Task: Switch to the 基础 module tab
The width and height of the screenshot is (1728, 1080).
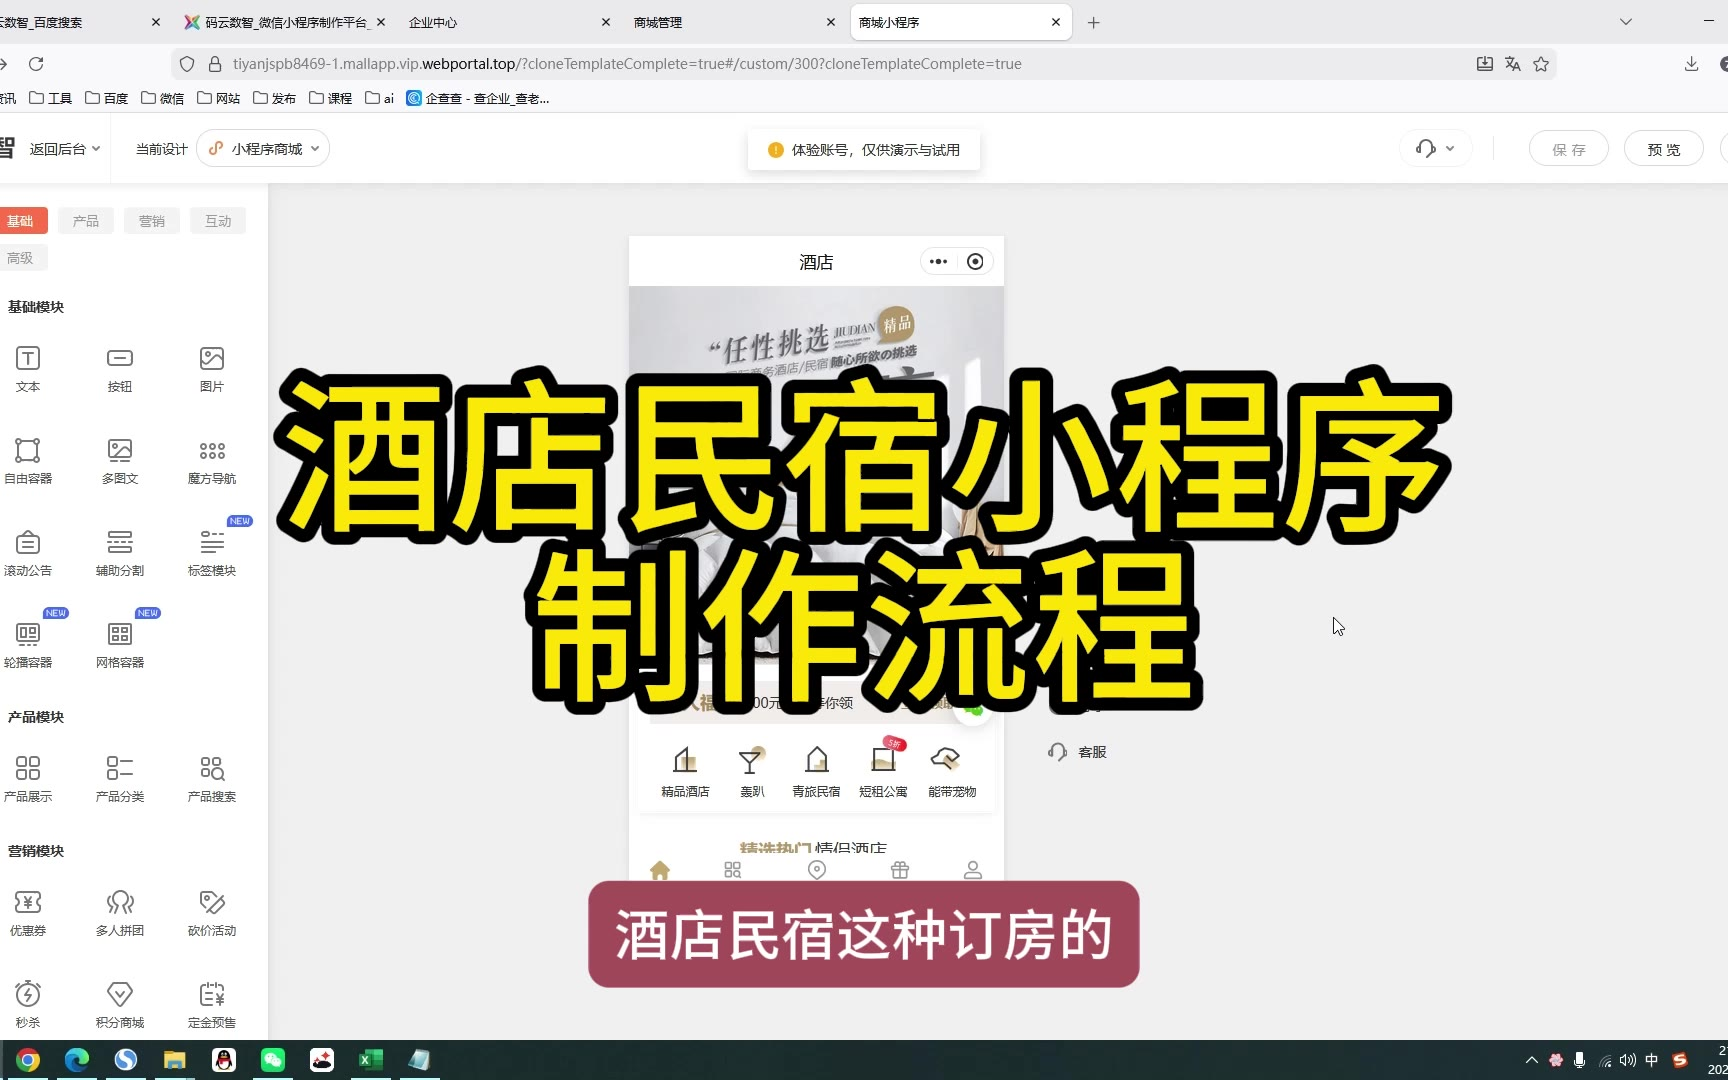Action: pyautogui.click(x=20, y=221)
